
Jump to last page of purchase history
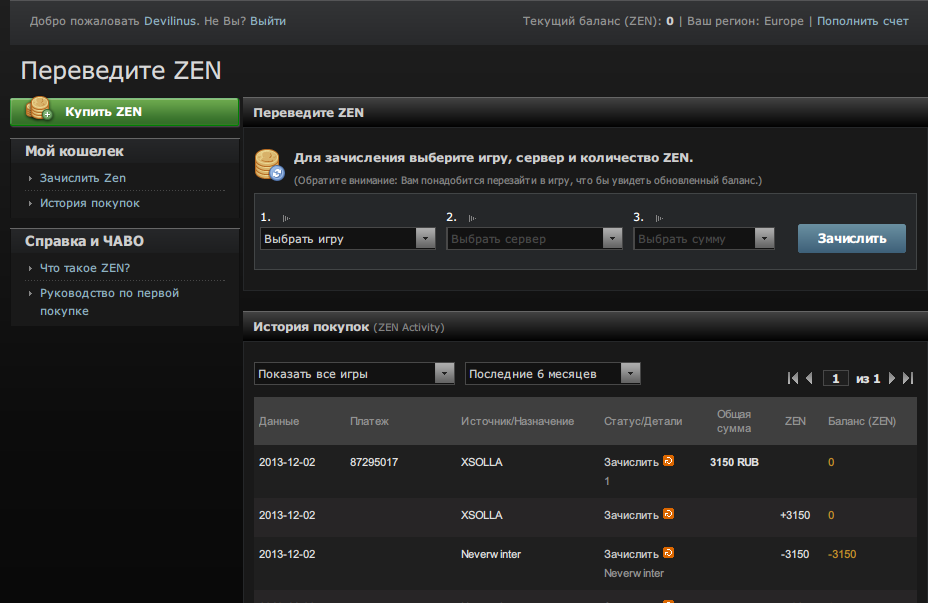click(x=908, y=378)
